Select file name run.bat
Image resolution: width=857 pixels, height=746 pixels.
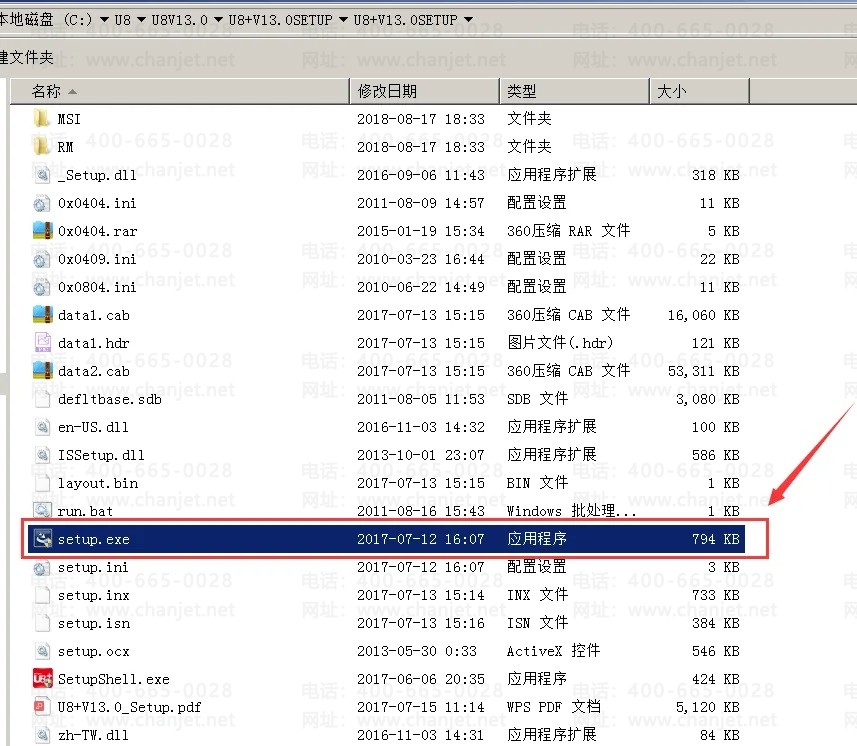(x=85, y=512)
